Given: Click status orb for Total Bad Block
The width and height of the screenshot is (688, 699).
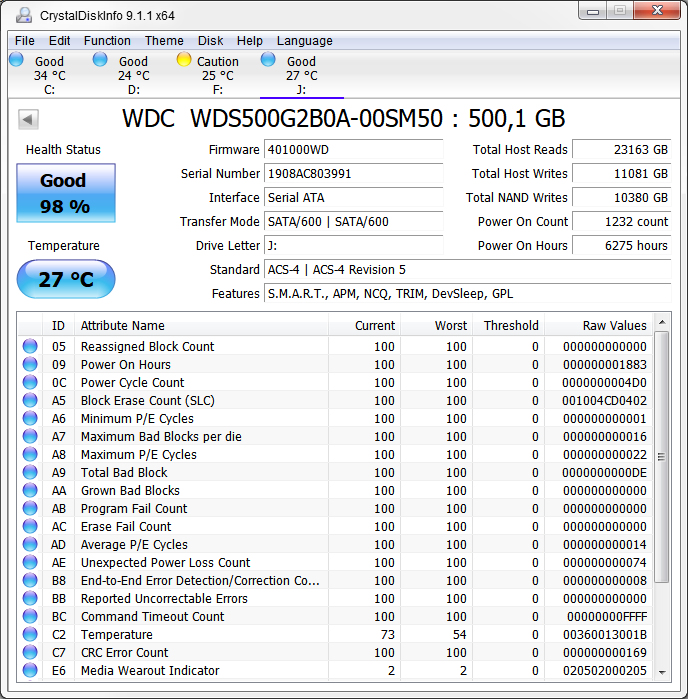Looking at the screenshot, I should click(30, 472).
